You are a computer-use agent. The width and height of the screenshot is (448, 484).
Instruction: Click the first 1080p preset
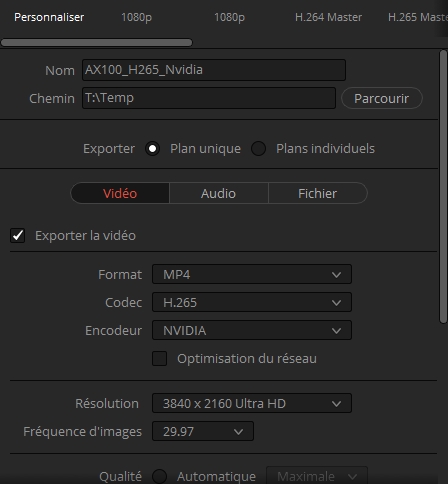click(136, 17)
